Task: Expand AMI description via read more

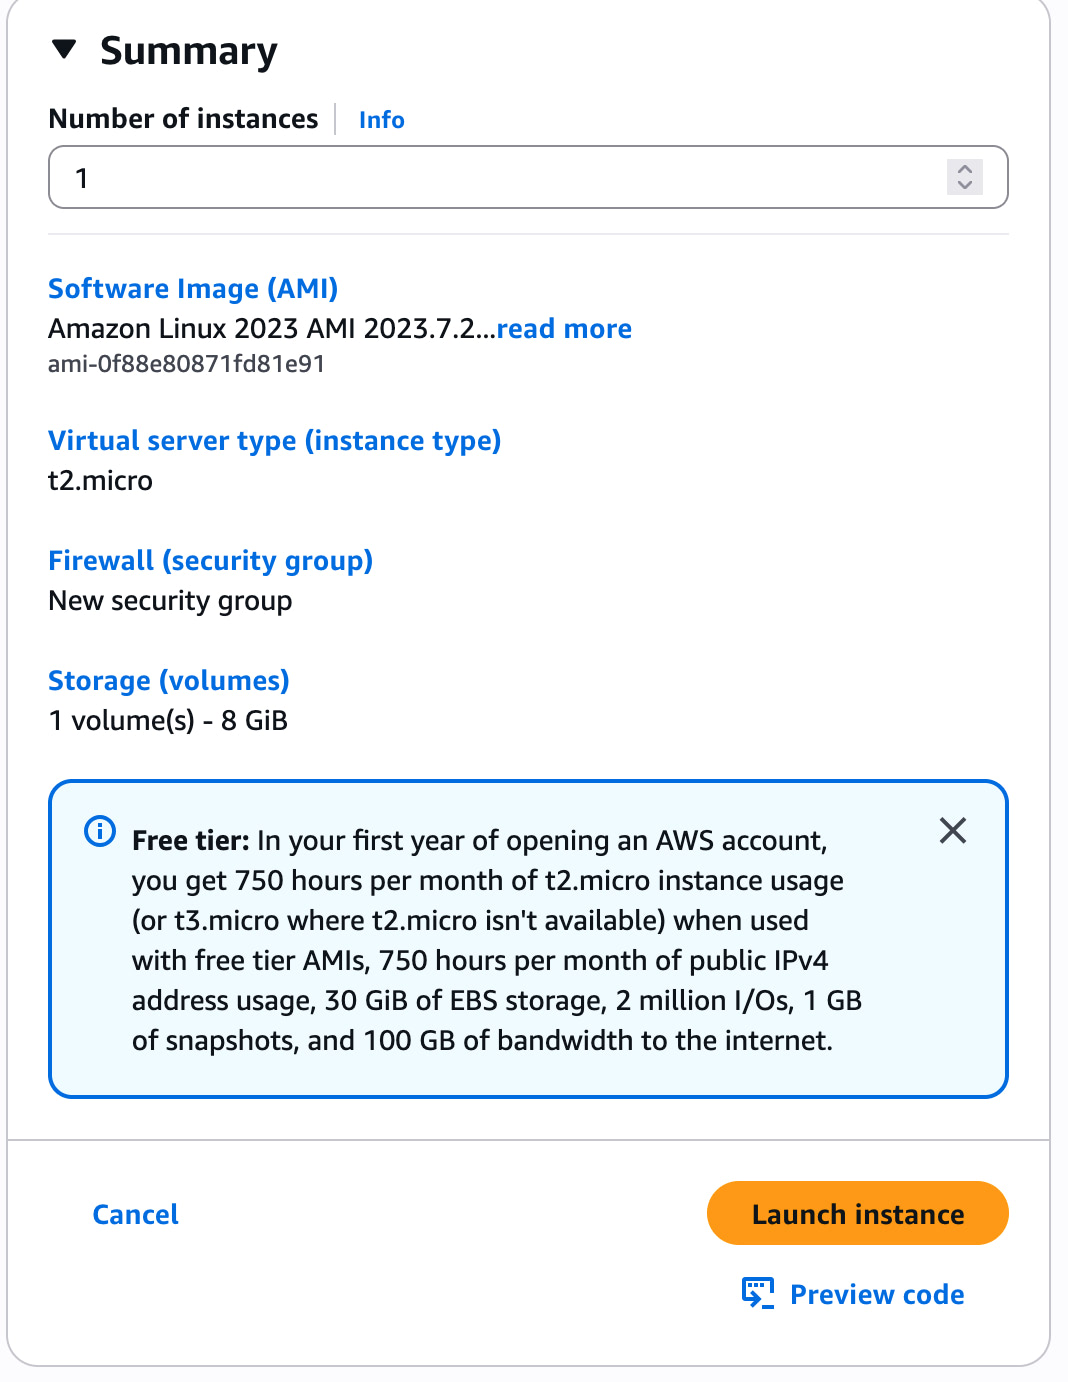Action: (564, 329)
